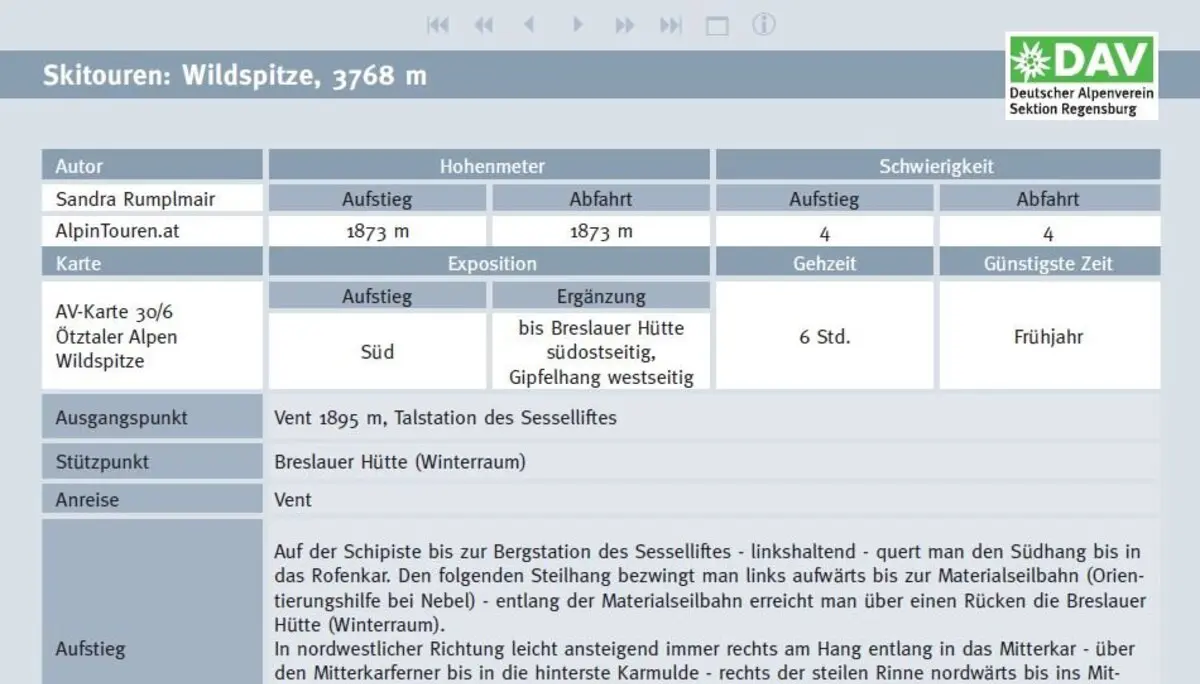Screen dimensions: 1200x684
Task: Go to the next page
Action: (x=577, y=25)
